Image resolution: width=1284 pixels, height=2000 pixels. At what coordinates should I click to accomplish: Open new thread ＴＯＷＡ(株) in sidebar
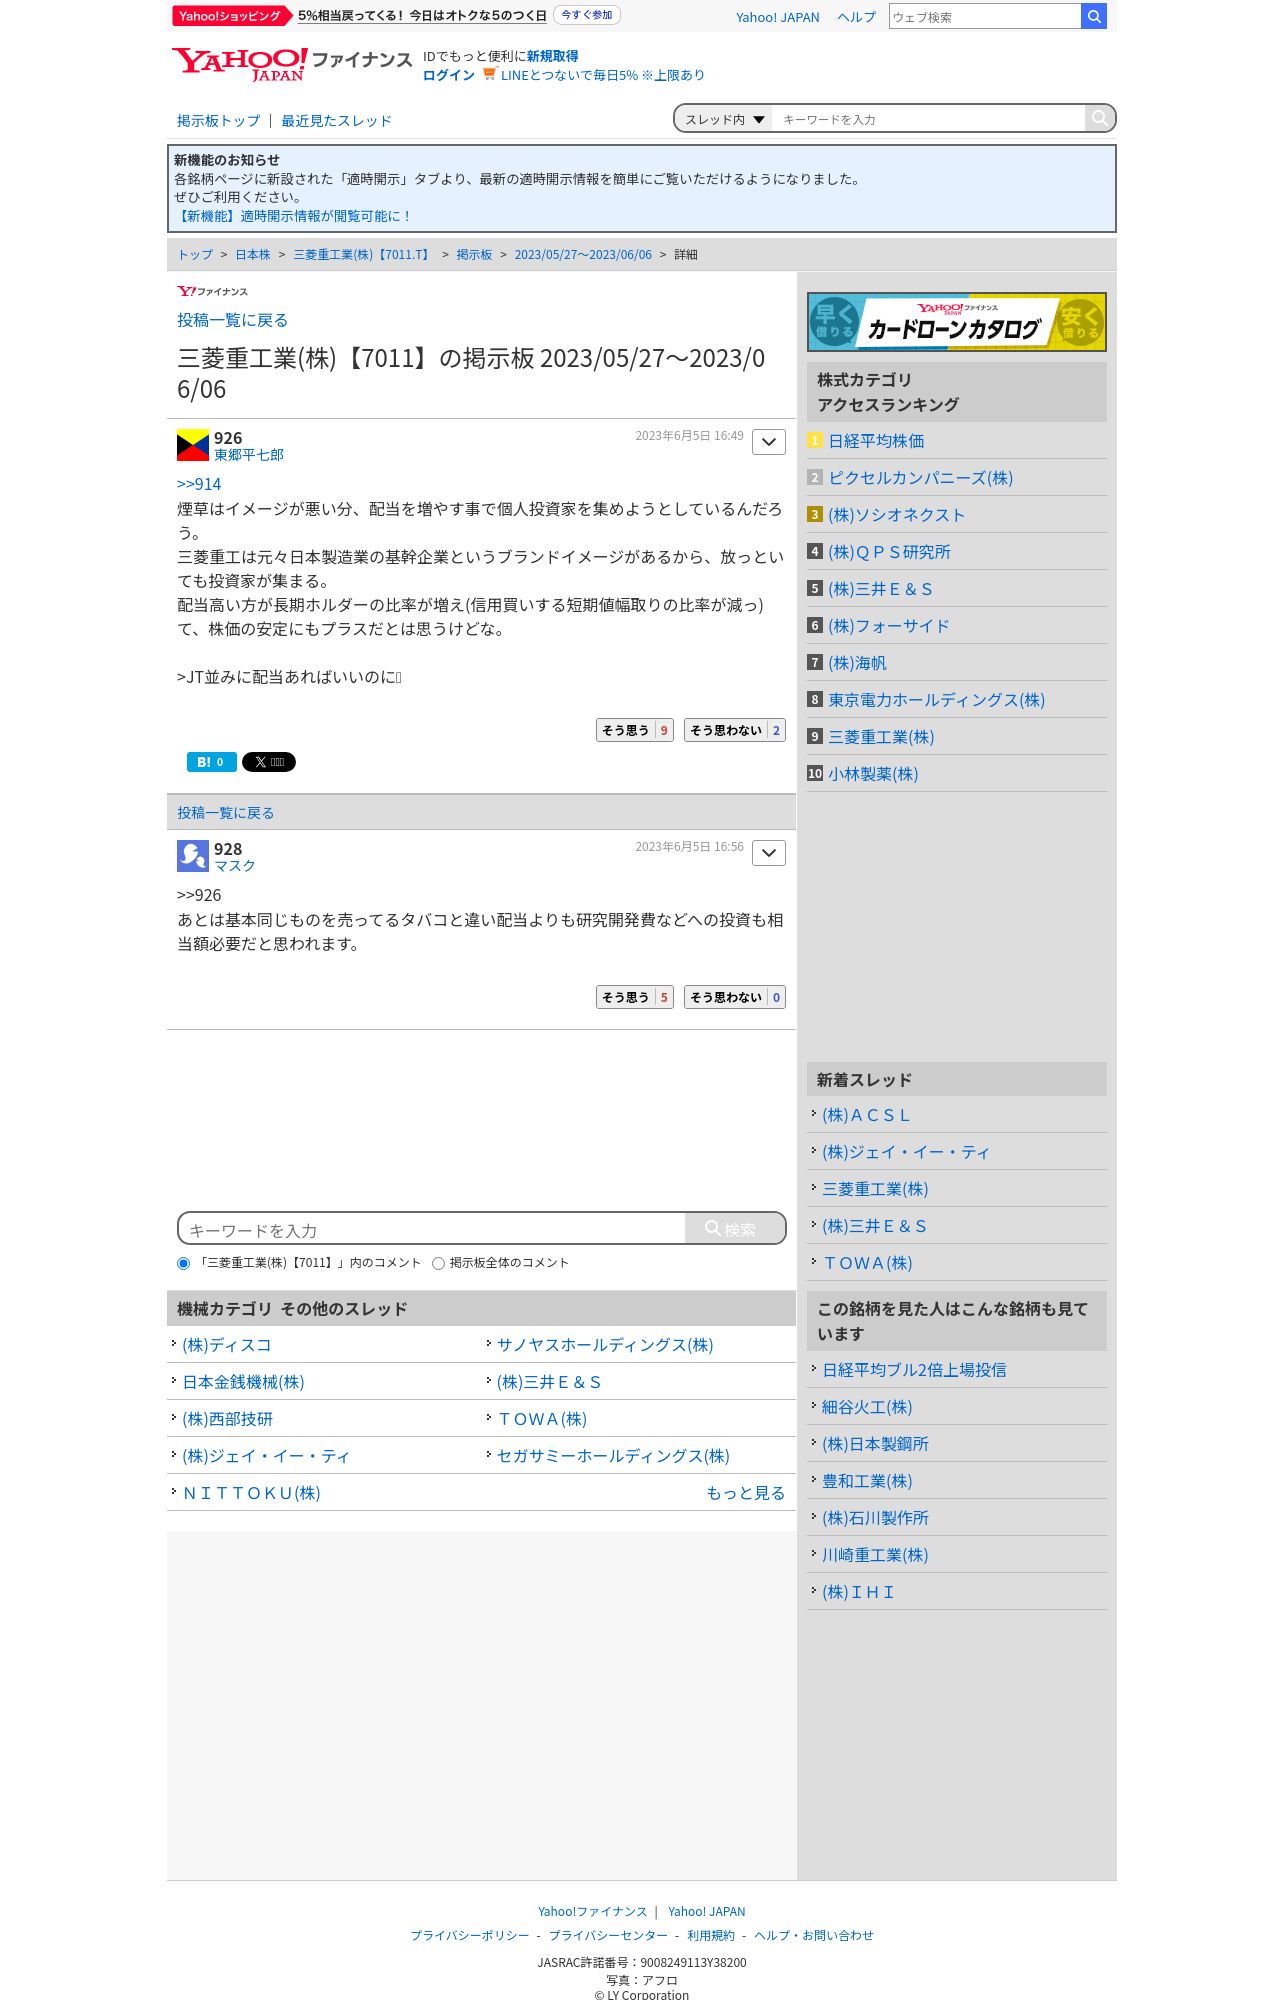867,1263
